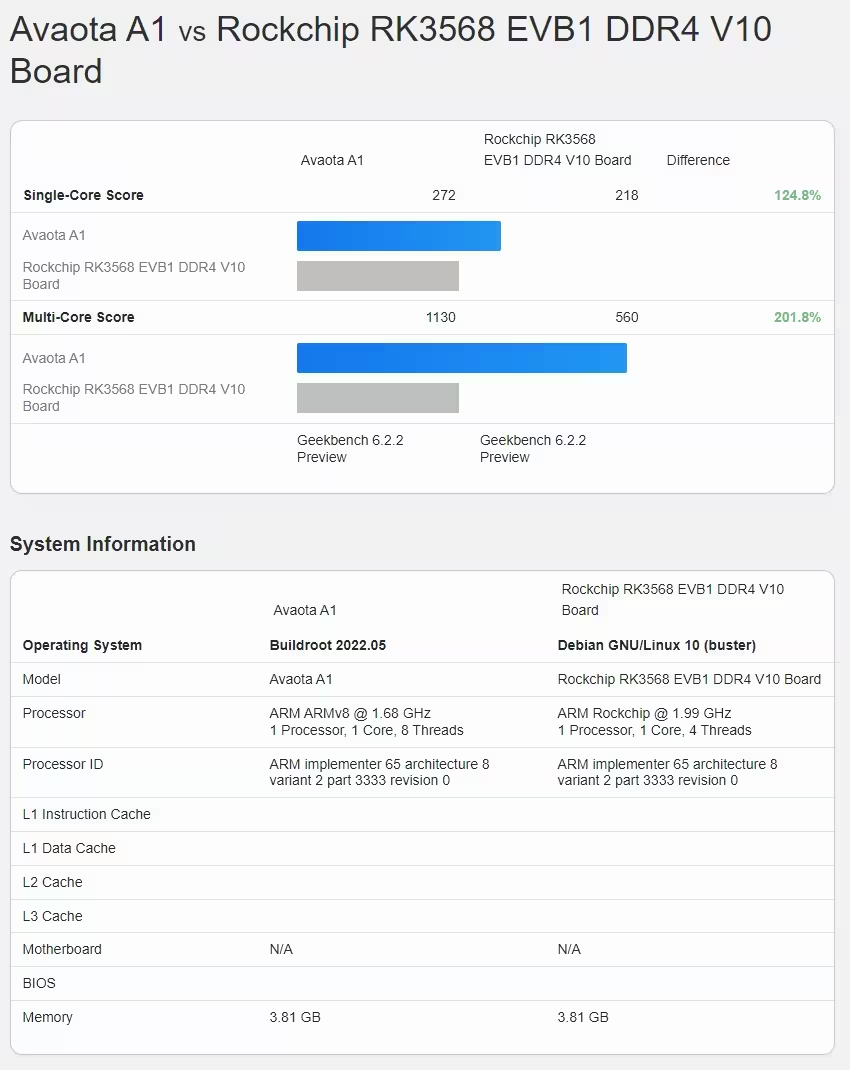Click the Motherboard row label

(62, 949)
